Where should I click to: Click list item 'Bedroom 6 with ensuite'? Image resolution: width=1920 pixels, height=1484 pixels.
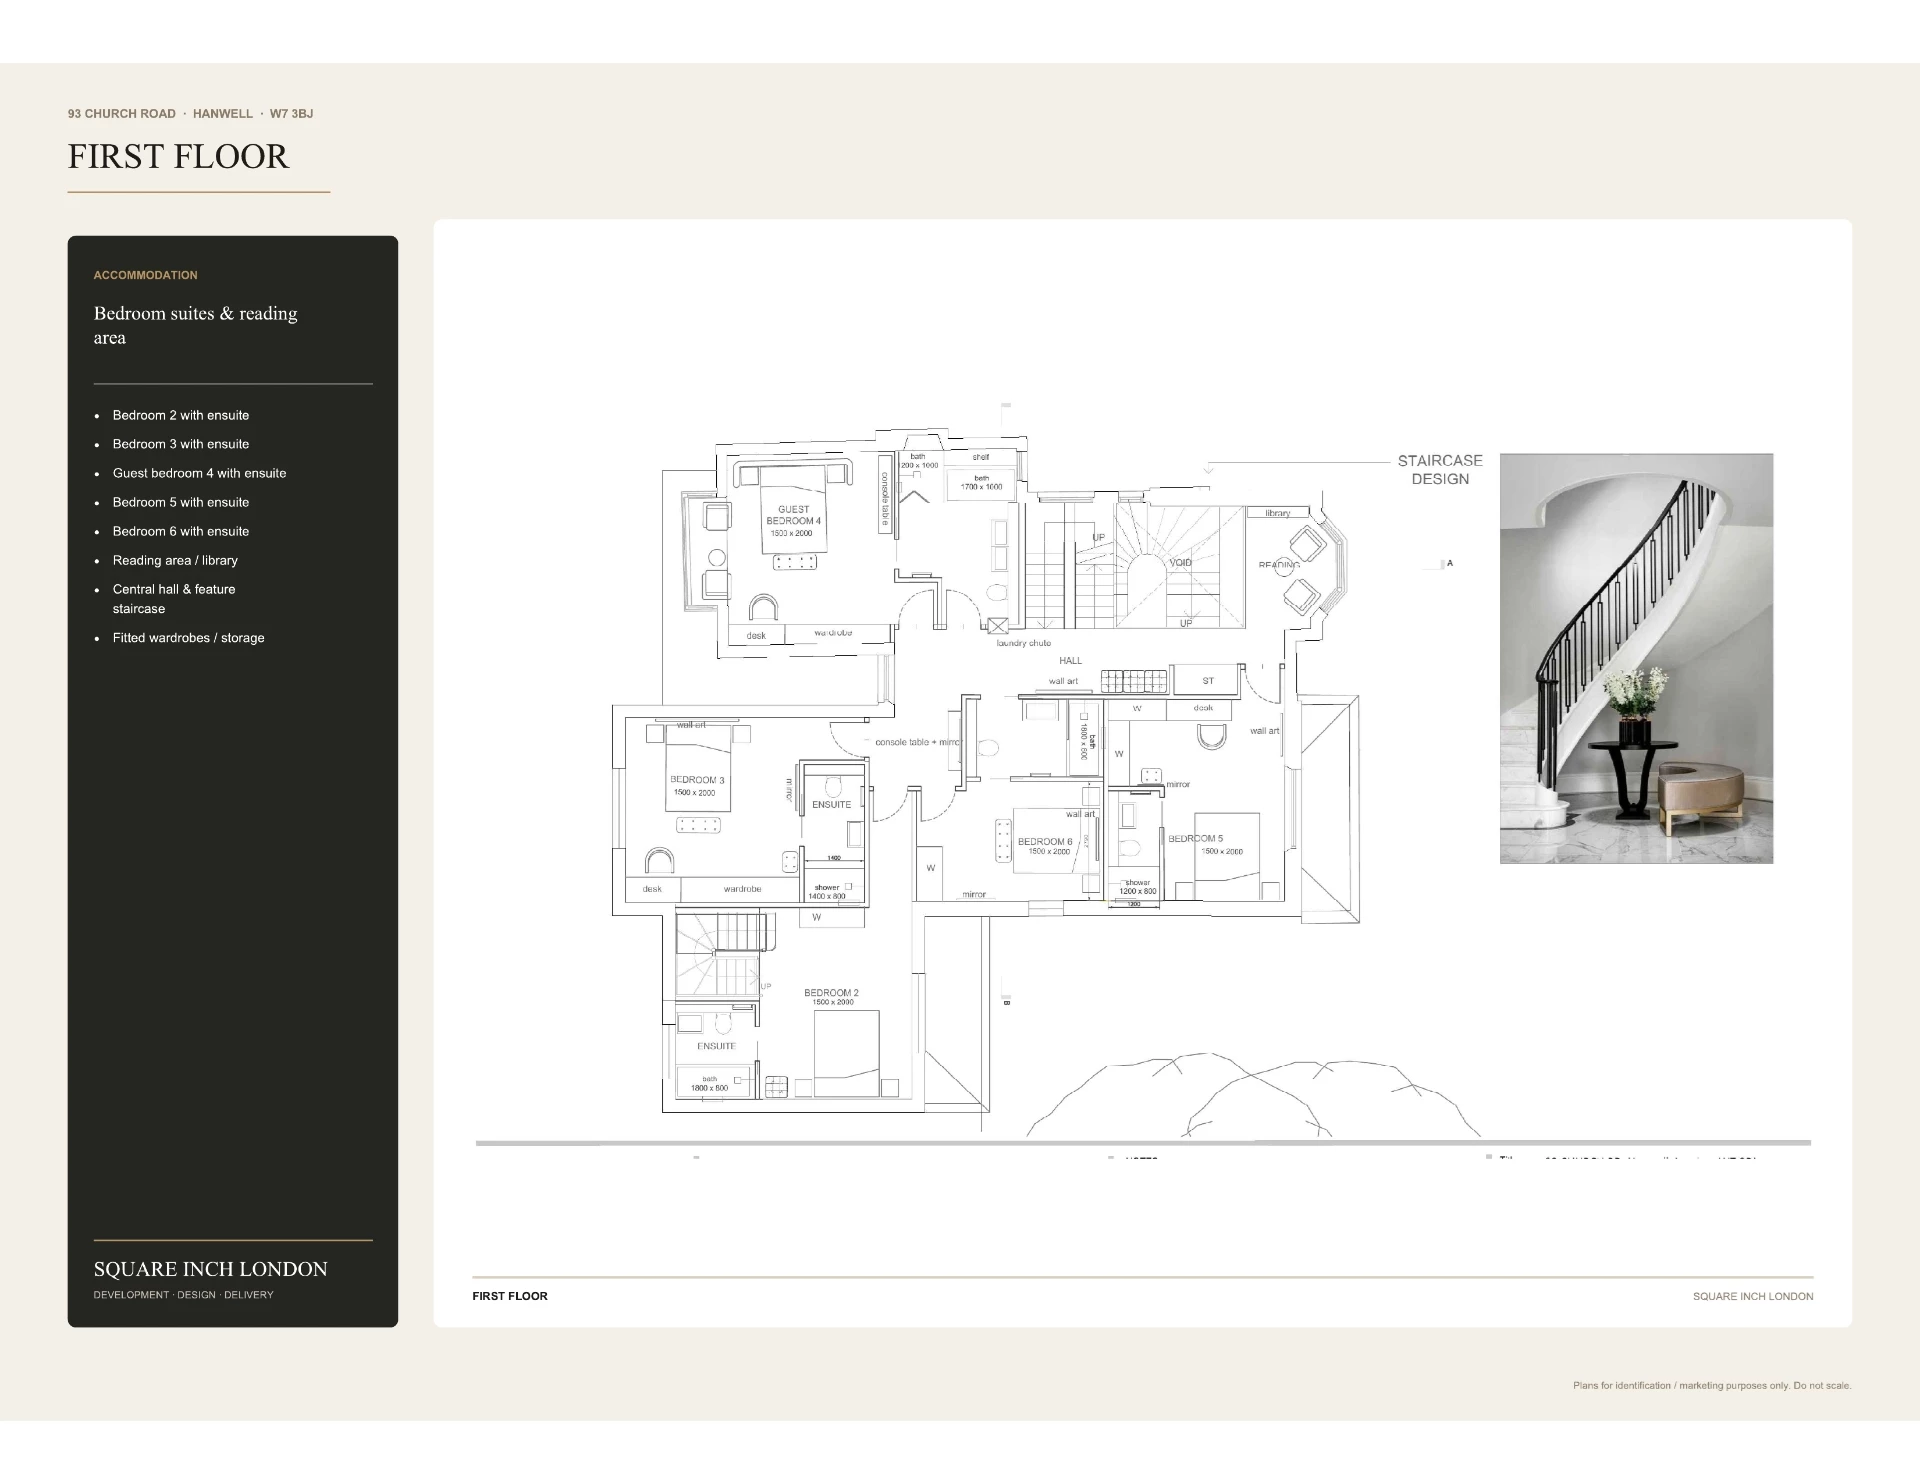tap(181, 531)
